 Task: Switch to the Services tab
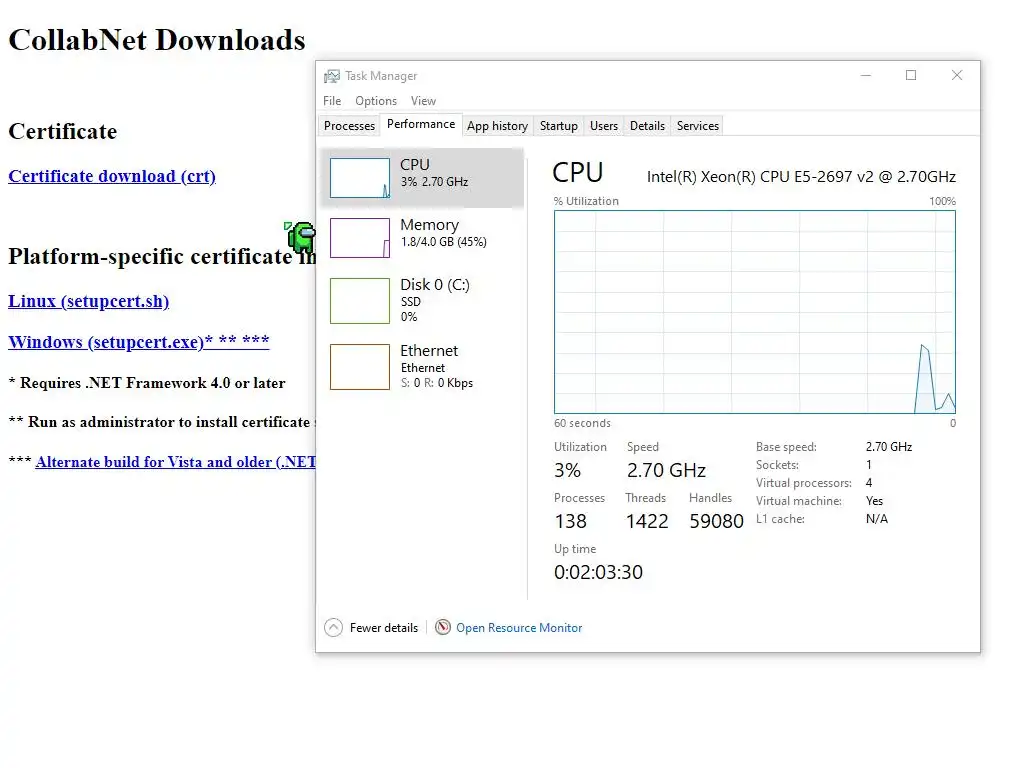pos(697,125)
